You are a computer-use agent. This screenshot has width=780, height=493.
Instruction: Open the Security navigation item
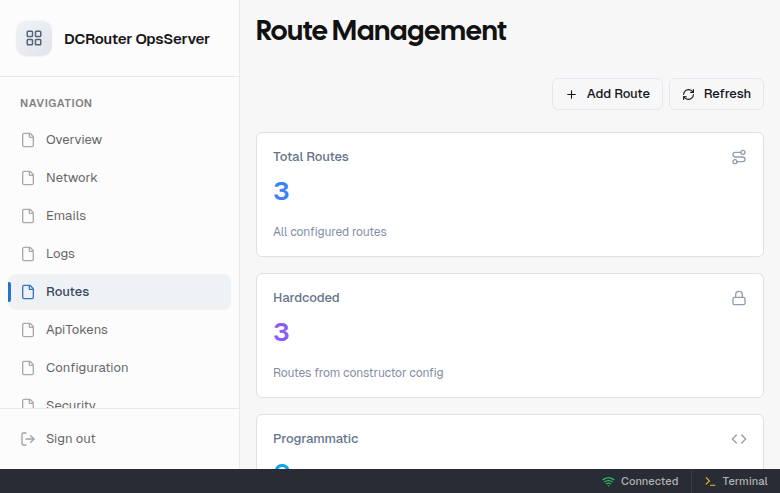coord(71,403)
